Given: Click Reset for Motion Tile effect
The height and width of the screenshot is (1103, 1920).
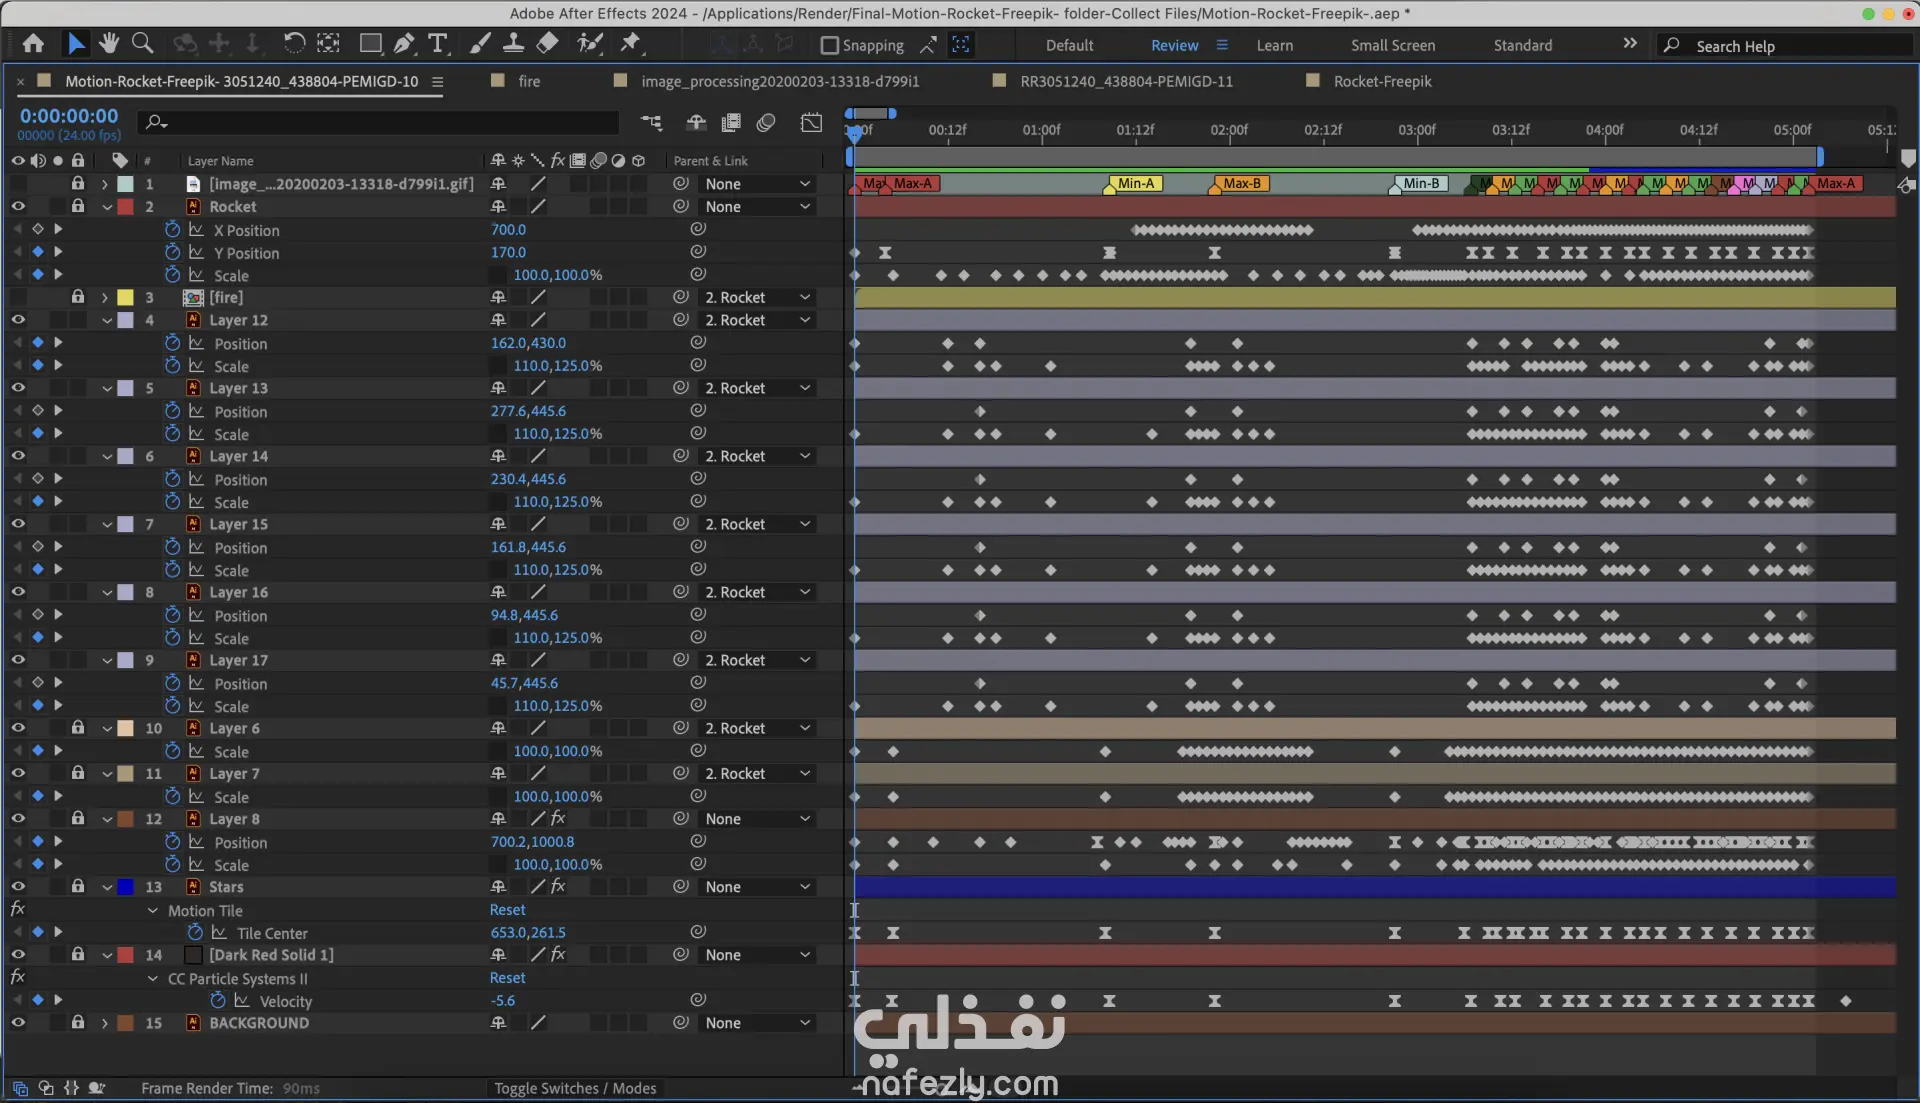Looking at the screenshot, I should (507, 910).
